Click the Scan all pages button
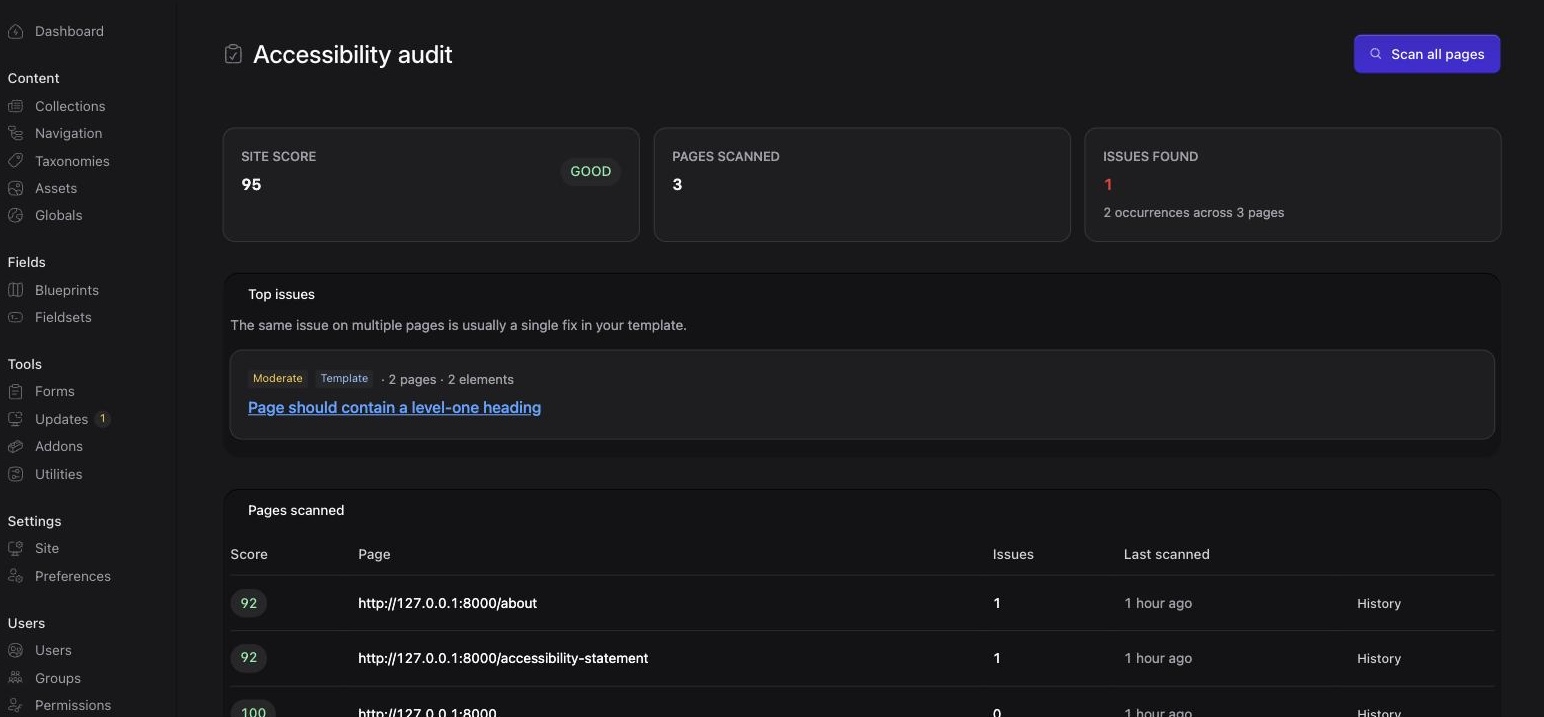Image resolution: width=1544 pixels, height=717 pixels. click(x=1427, y=54)
